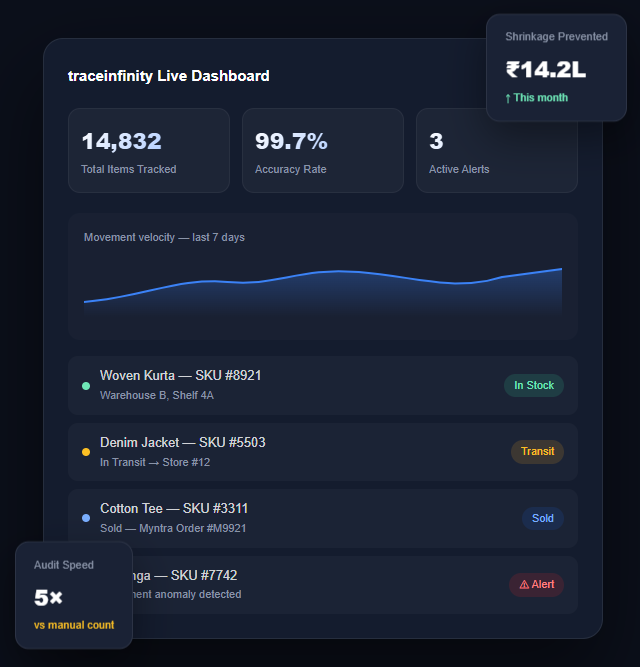
Task: Click Sold — Myntra Order #M9921
Action: tap(173, 528)
